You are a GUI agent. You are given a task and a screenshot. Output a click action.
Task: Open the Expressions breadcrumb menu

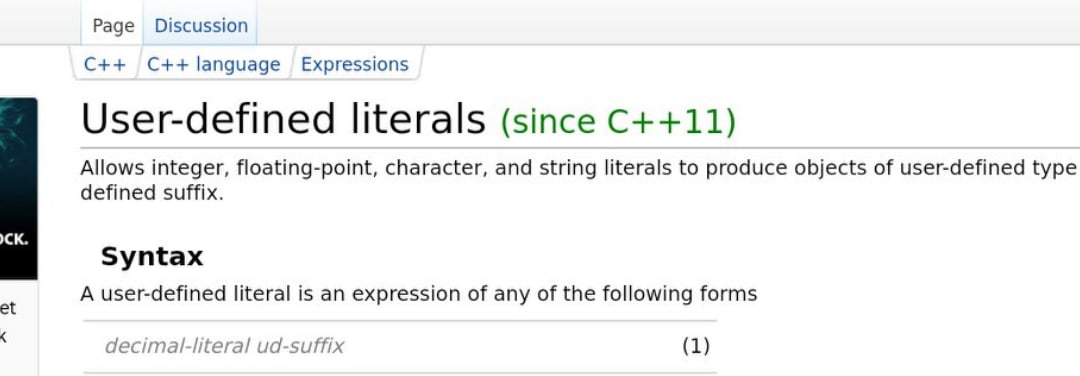[x=355, y=64]
